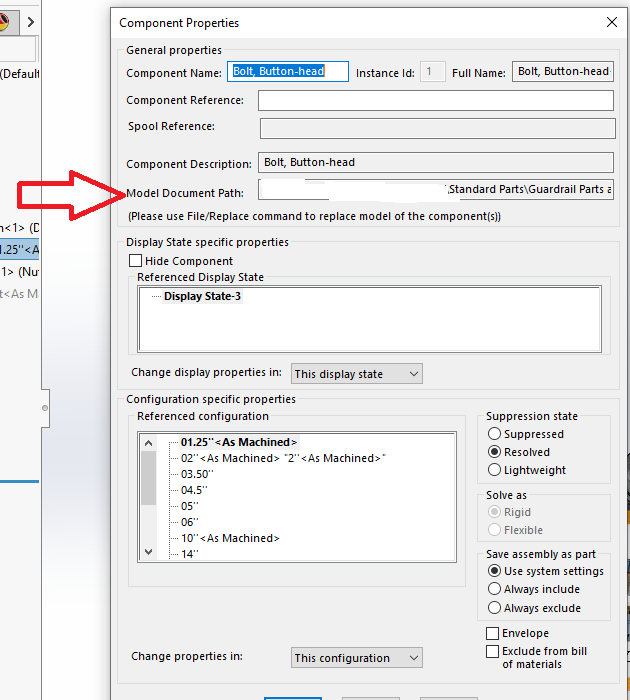Choose Lightweight suppression state

point(494,470)
